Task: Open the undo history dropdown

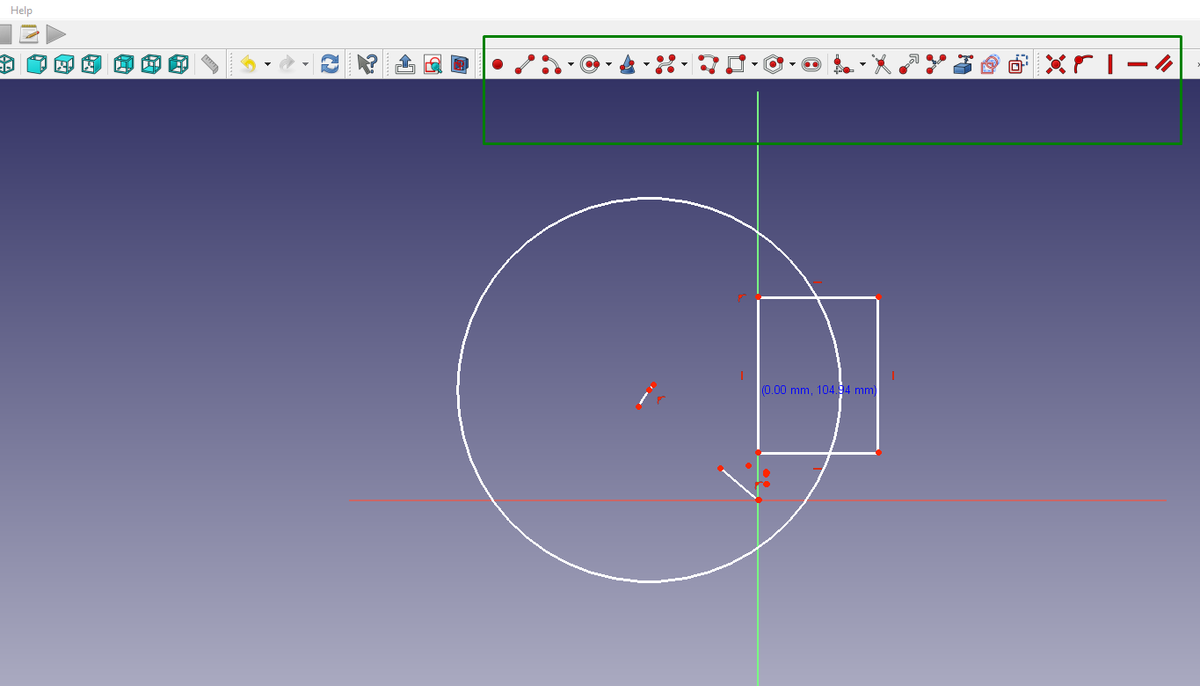Action: click(x=267, y=64)
